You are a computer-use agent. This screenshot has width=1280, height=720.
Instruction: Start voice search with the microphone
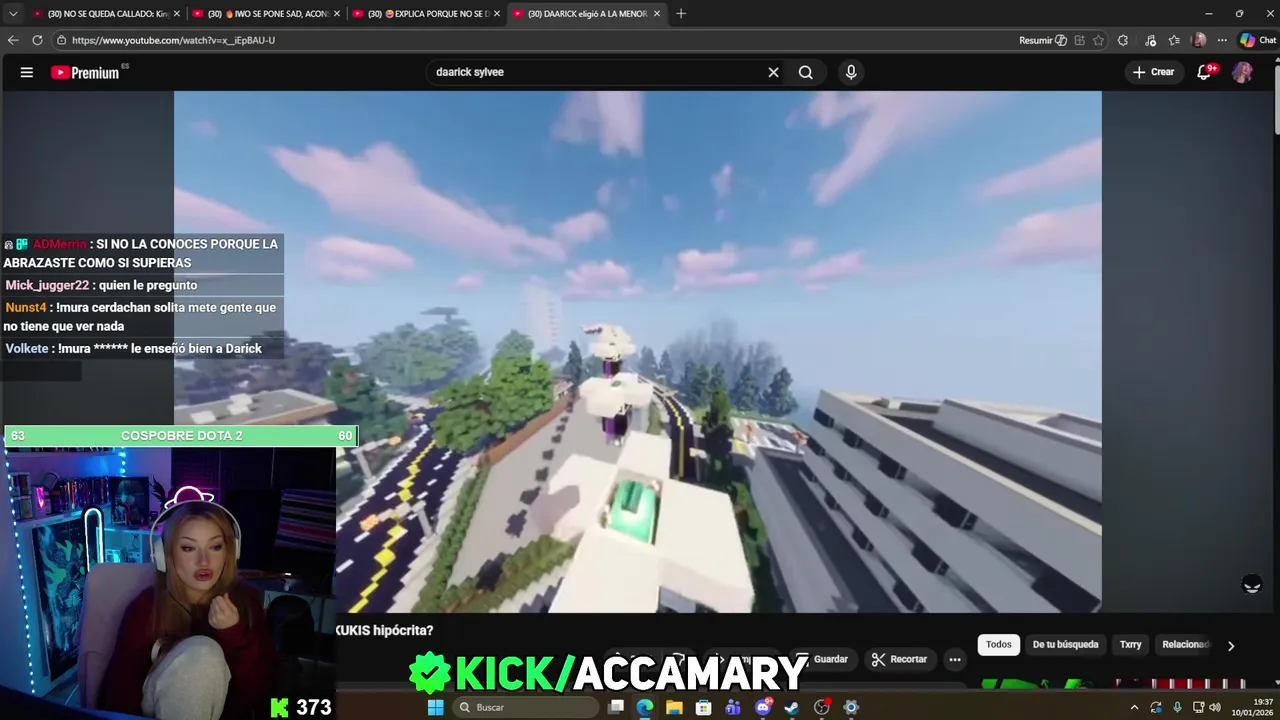coord(851,72)
